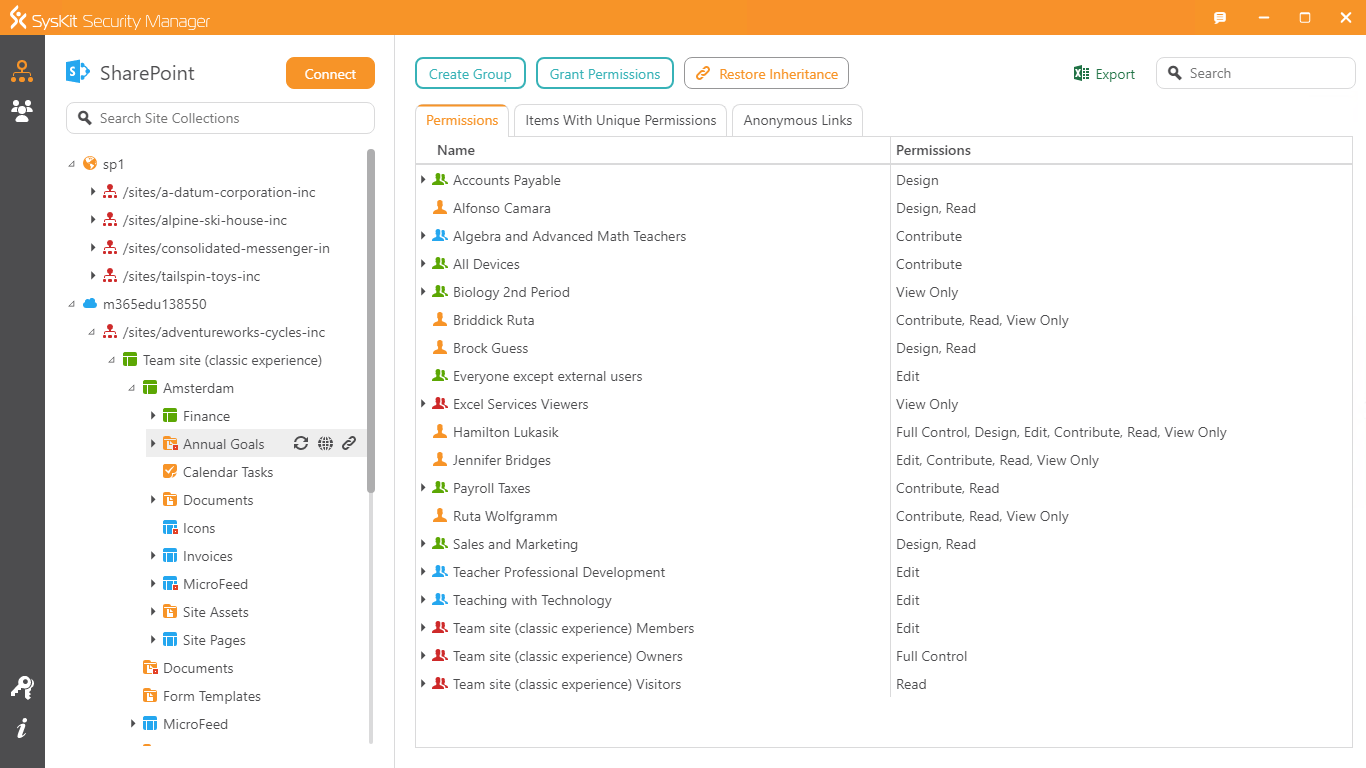The width and height of the screenshot is (1366, 768).
Task: Click the link icon next to Annual Goals
Action: [x=349, y=444]
